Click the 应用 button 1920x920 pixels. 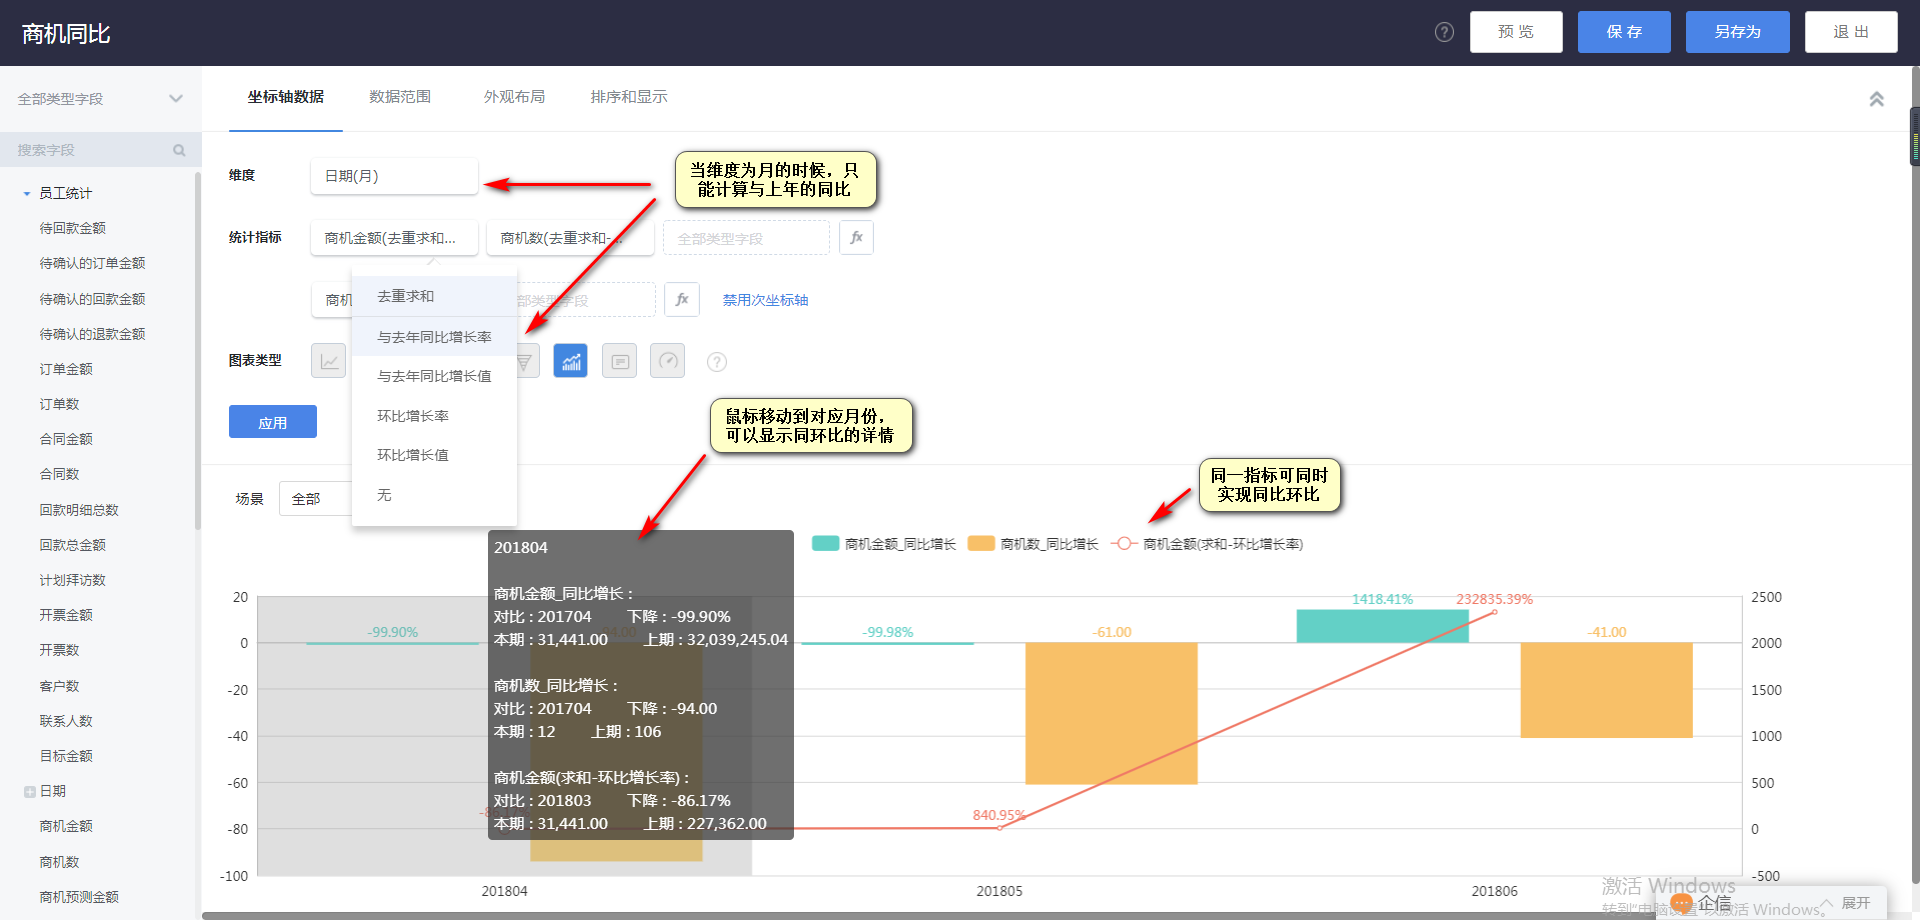[x=273, y=422]
